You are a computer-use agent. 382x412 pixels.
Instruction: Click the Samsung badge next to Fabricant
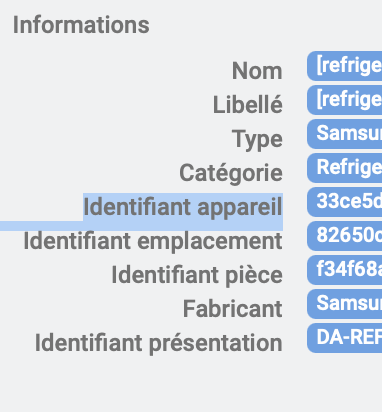345,304
